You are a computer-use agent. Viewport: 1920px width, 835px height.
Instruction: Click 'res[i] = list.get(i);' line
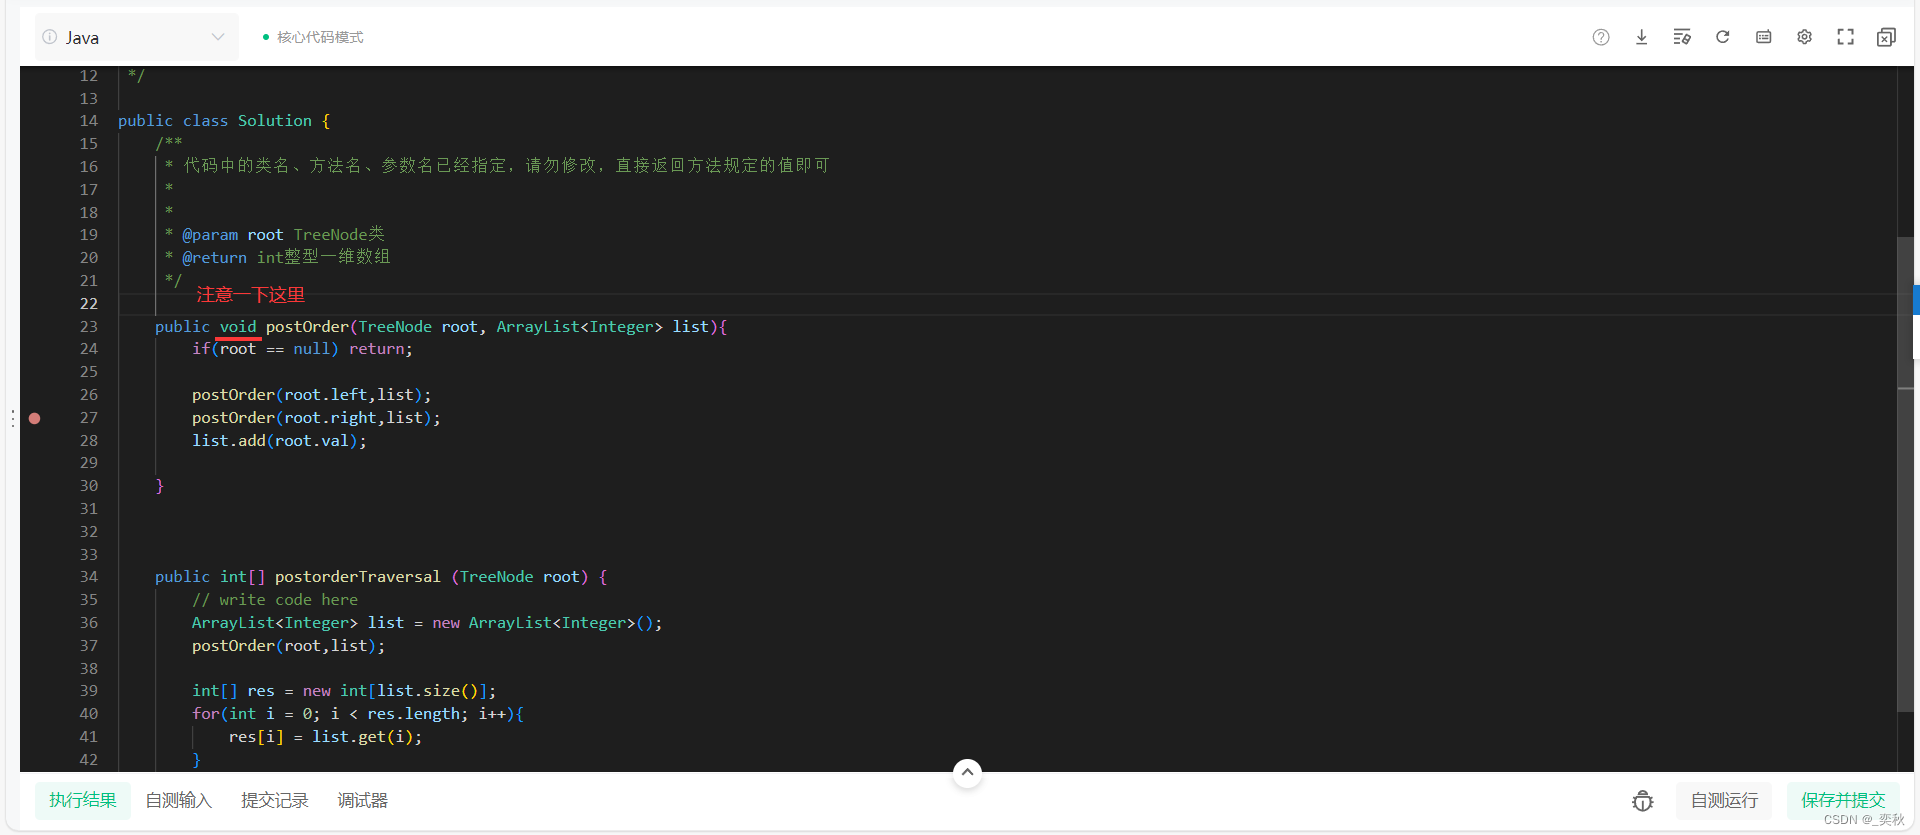pyautogui.click(x=325, y=737)
